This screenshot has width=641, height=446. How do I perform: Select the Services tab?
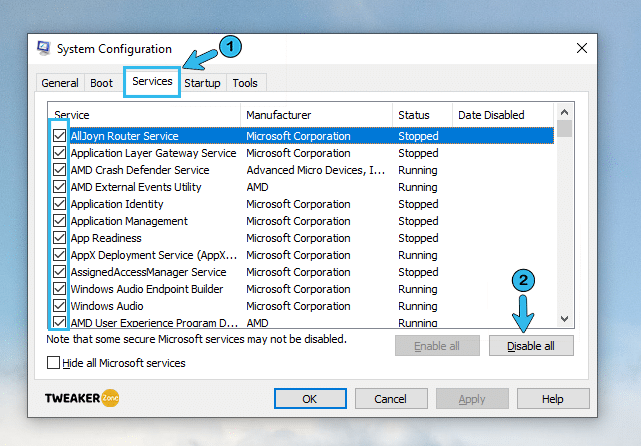coord(152,81)
